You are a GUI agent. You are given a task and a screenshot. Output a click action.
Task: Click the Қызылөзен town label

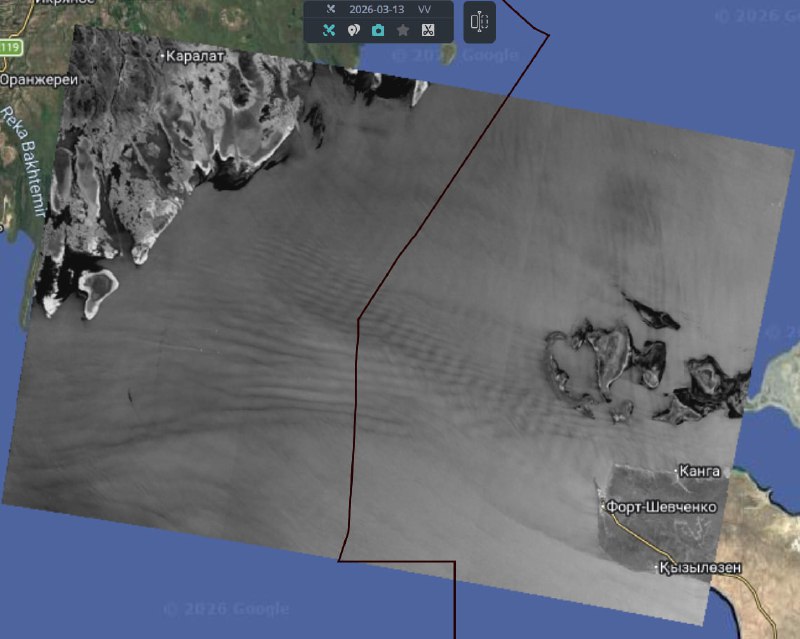click(700, 568)
